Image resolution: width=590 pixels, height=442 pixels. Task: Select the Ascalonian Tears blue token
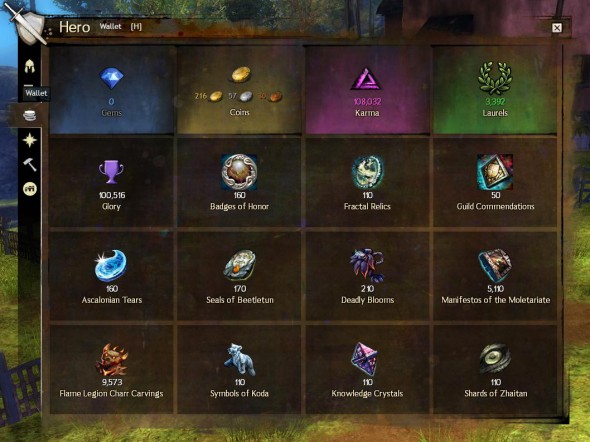tap(111, 266)
